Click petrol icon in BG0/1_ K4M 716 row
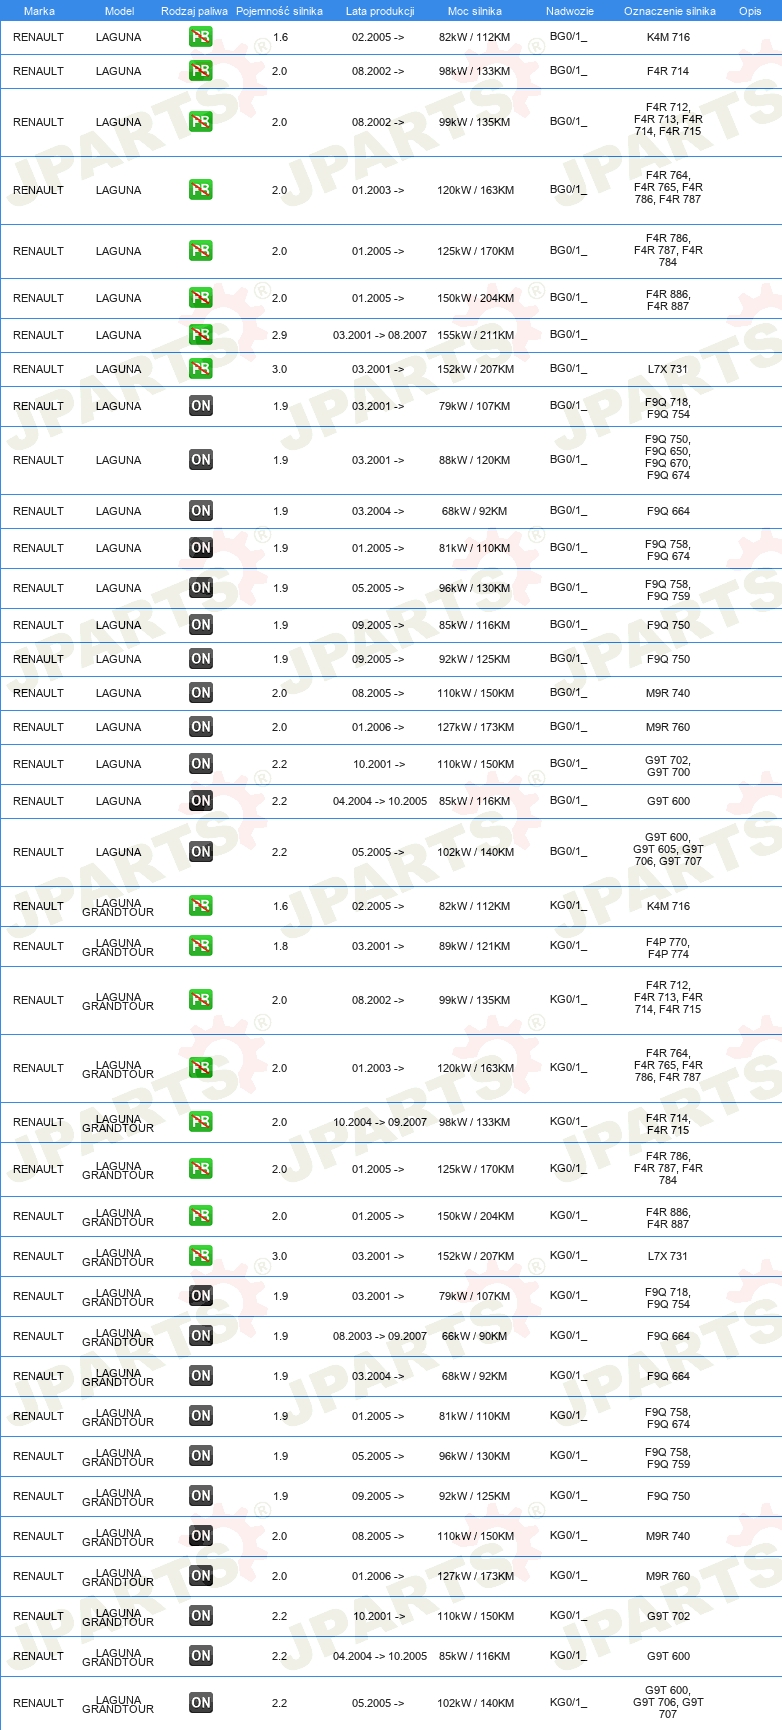The width and height of the screenshot is (782, 1730). [x=201, y=37]
